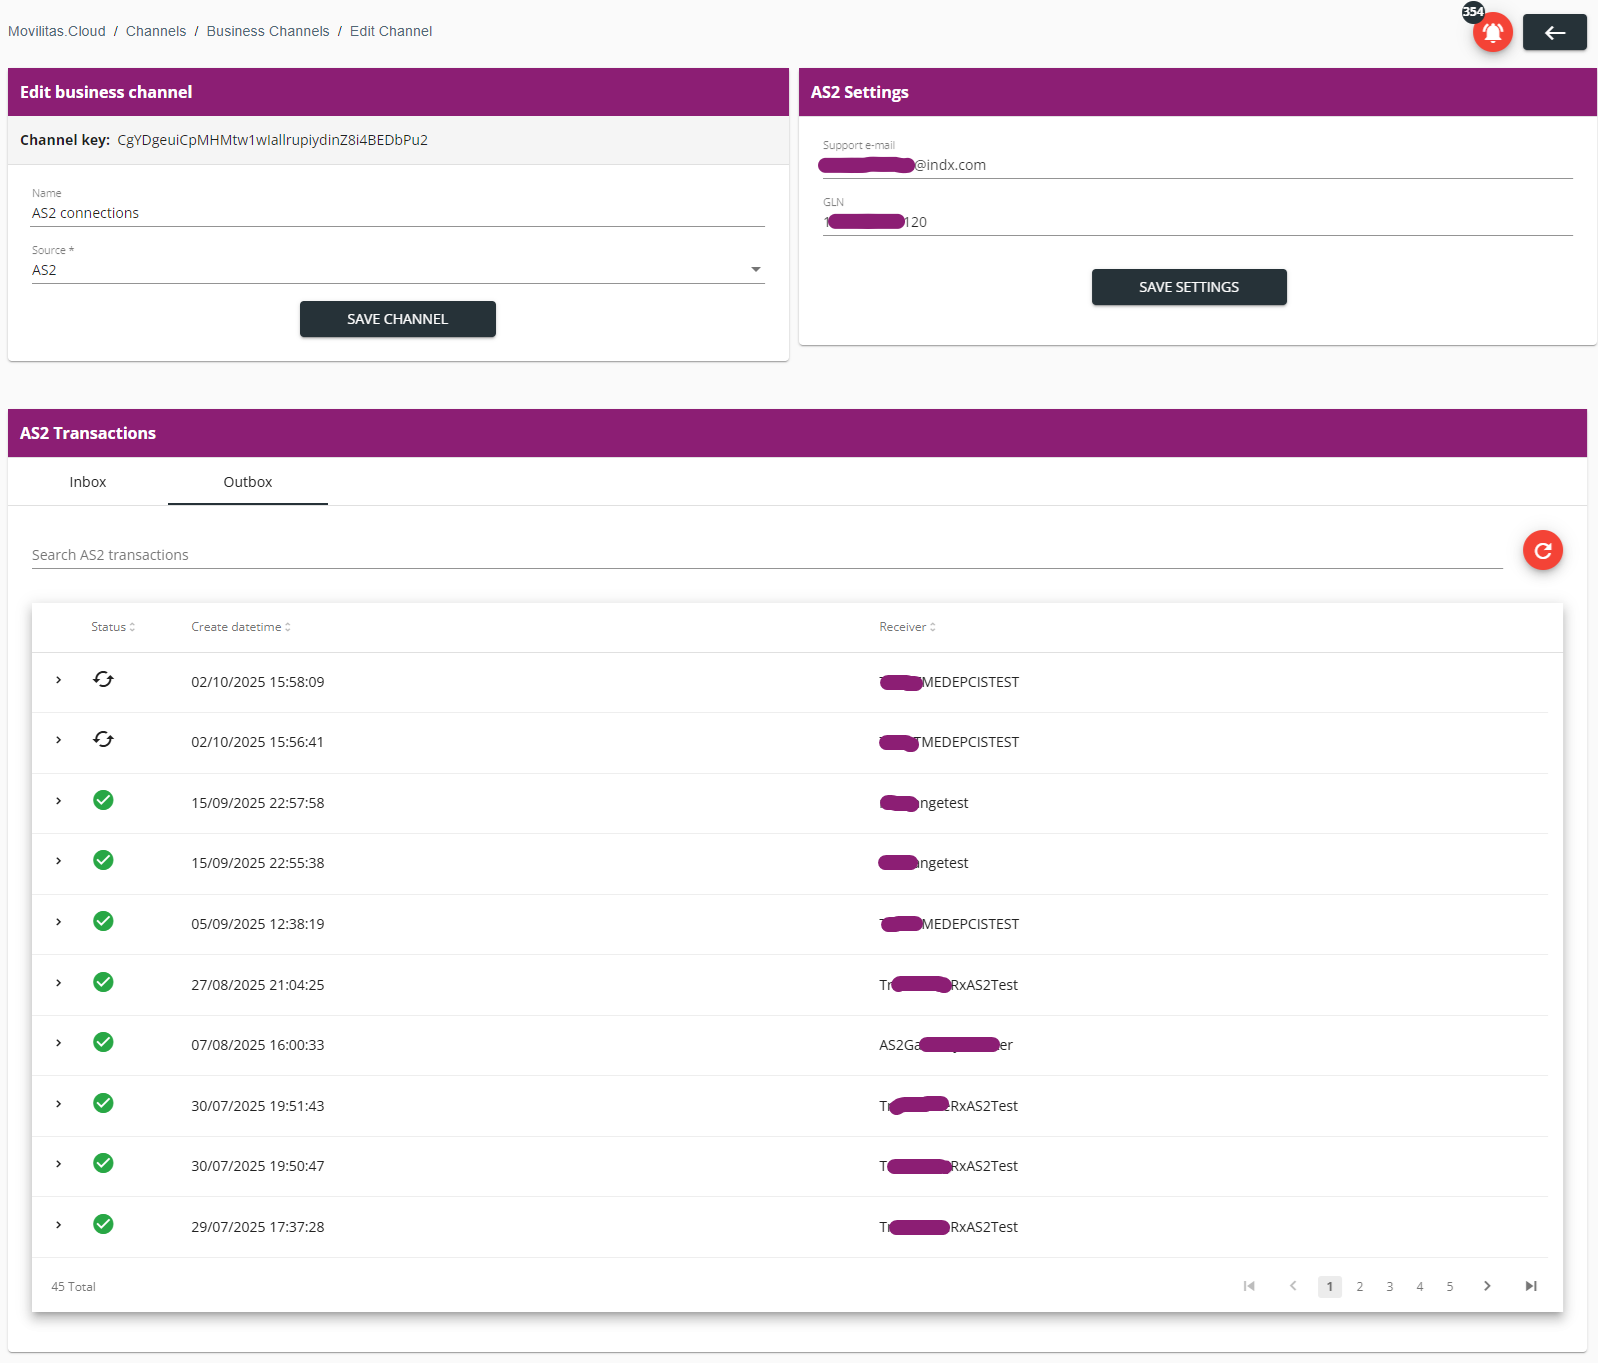The width and height of the screenshot is (1598, 1363).
Task: Click green check status for 22:55:38 row
Action: 103,860
